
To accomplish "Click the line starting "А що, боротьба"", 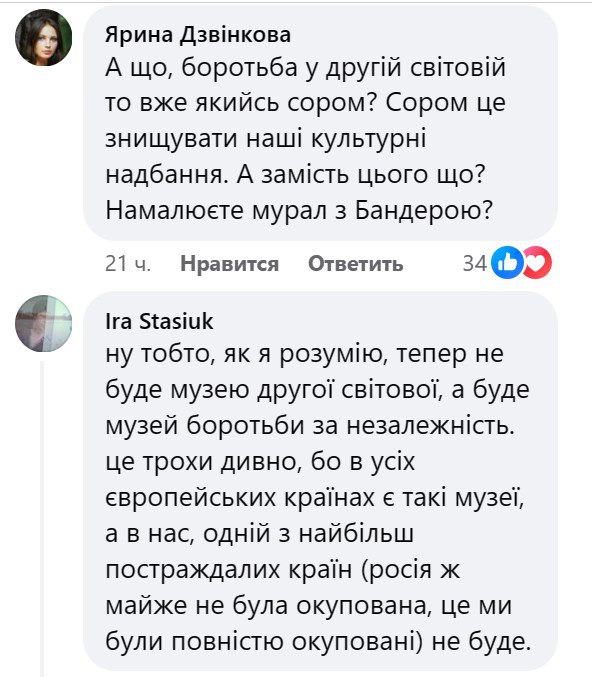I will (x=305, y=68).
